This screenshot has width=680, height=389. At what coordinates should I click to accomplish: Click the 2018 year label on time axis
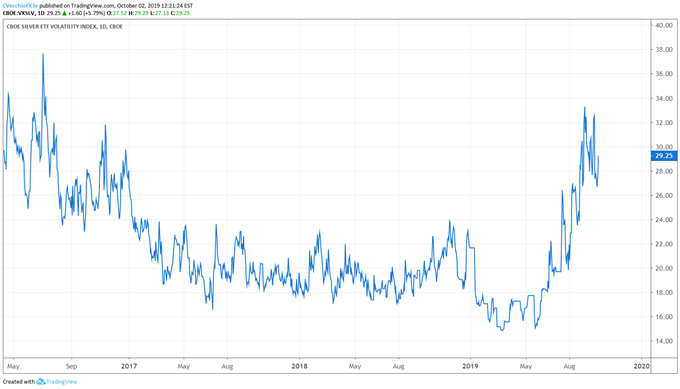pyautogui.click(x=299, y=366)
